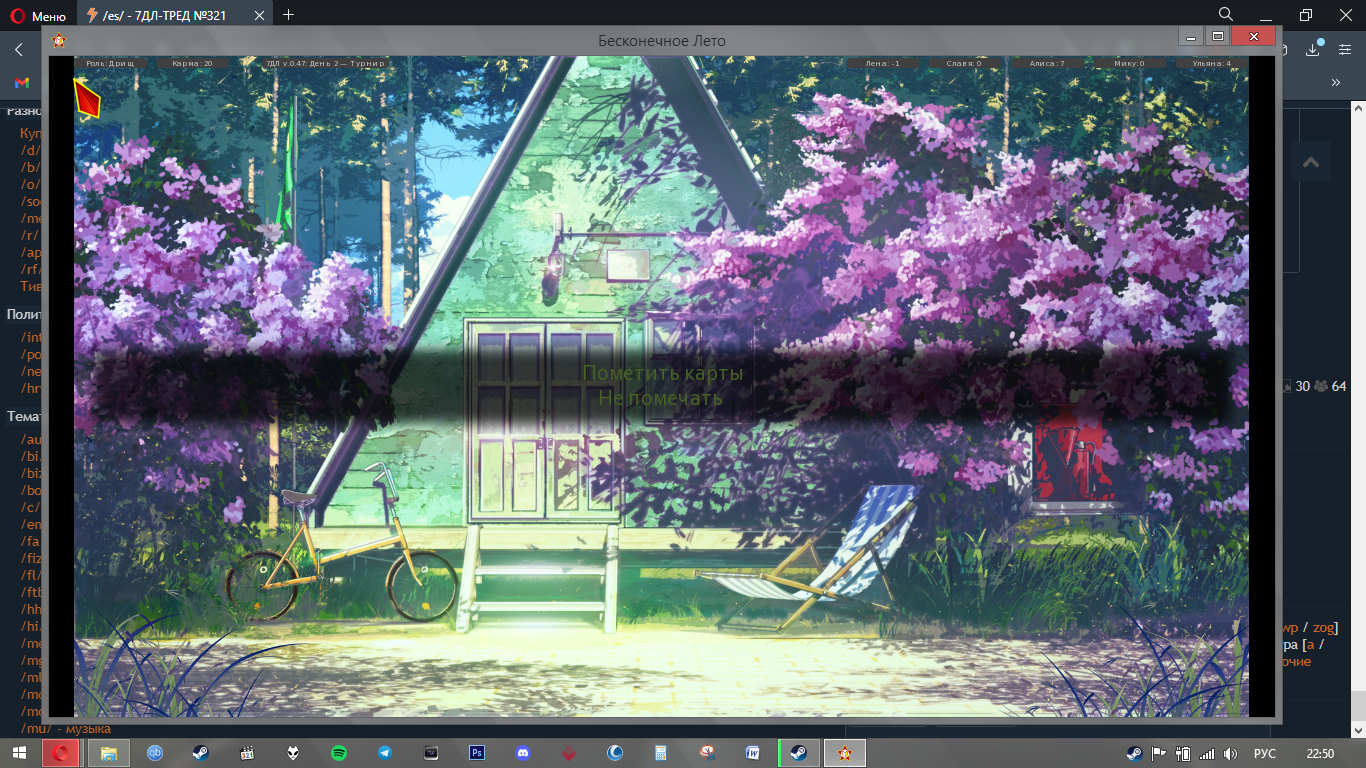Open qBittorrent from the taskbar

point(155,753)
